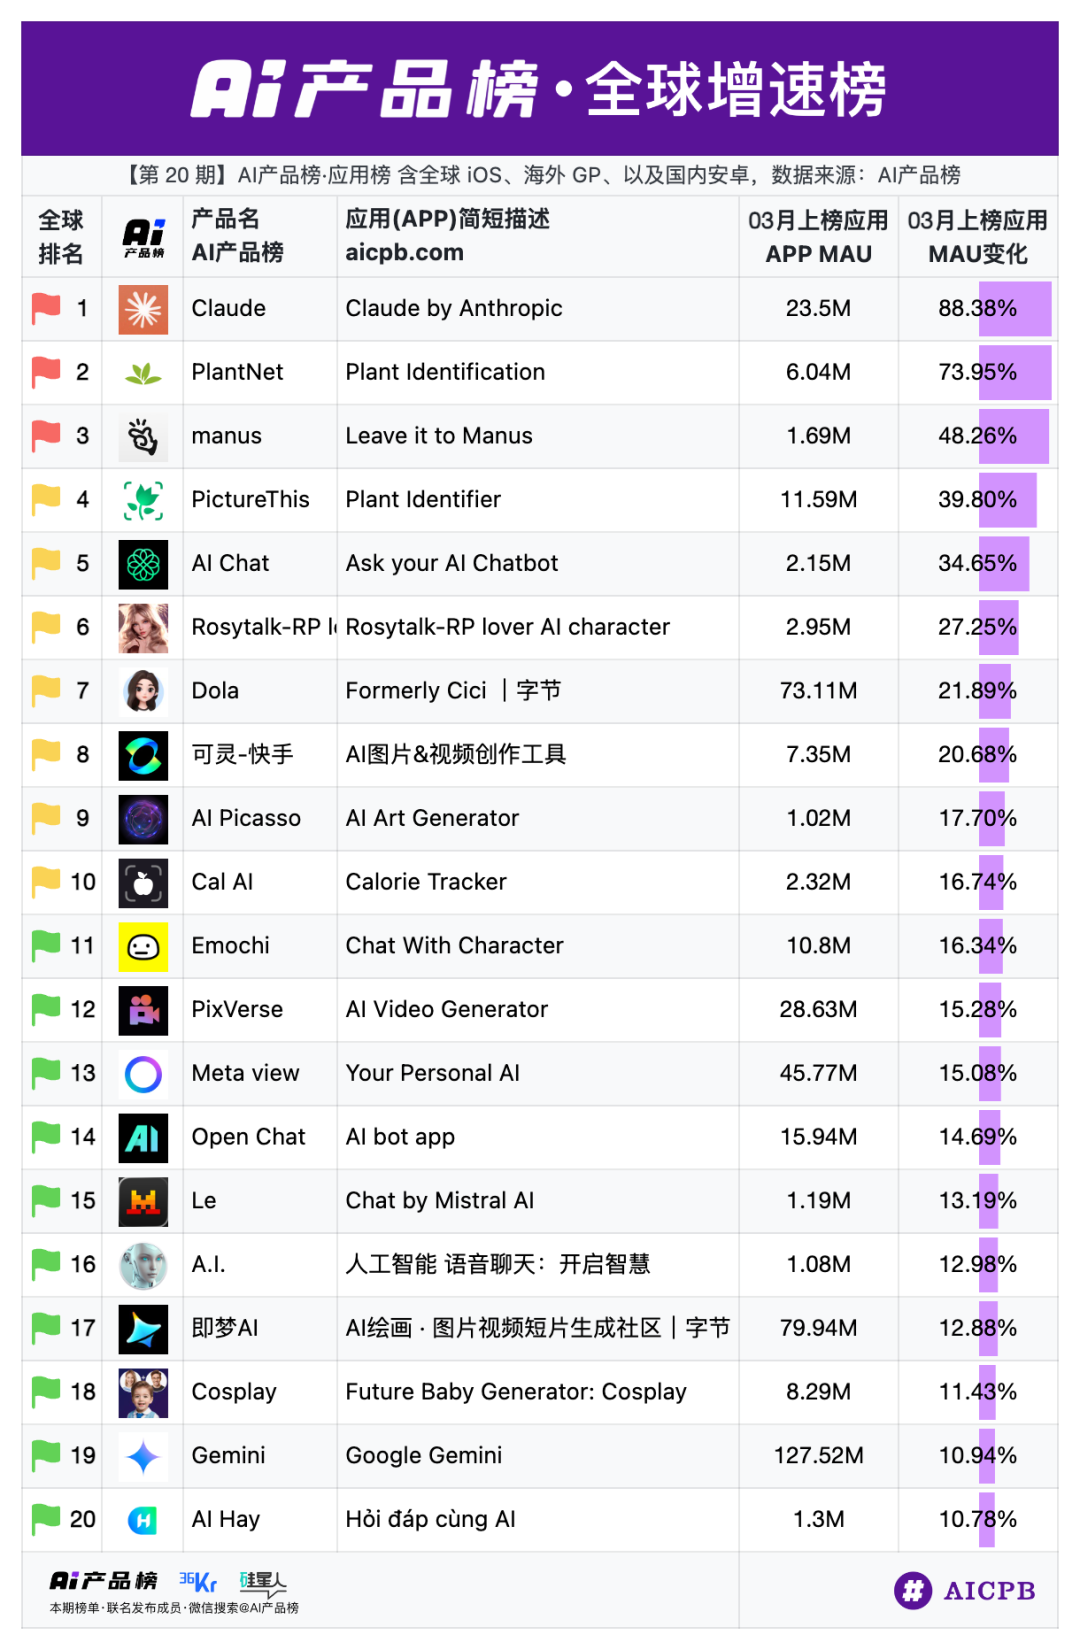Click the Cal AI apple icon
The height and width of the screenshot is (1650, 1080).
(143, 883)
